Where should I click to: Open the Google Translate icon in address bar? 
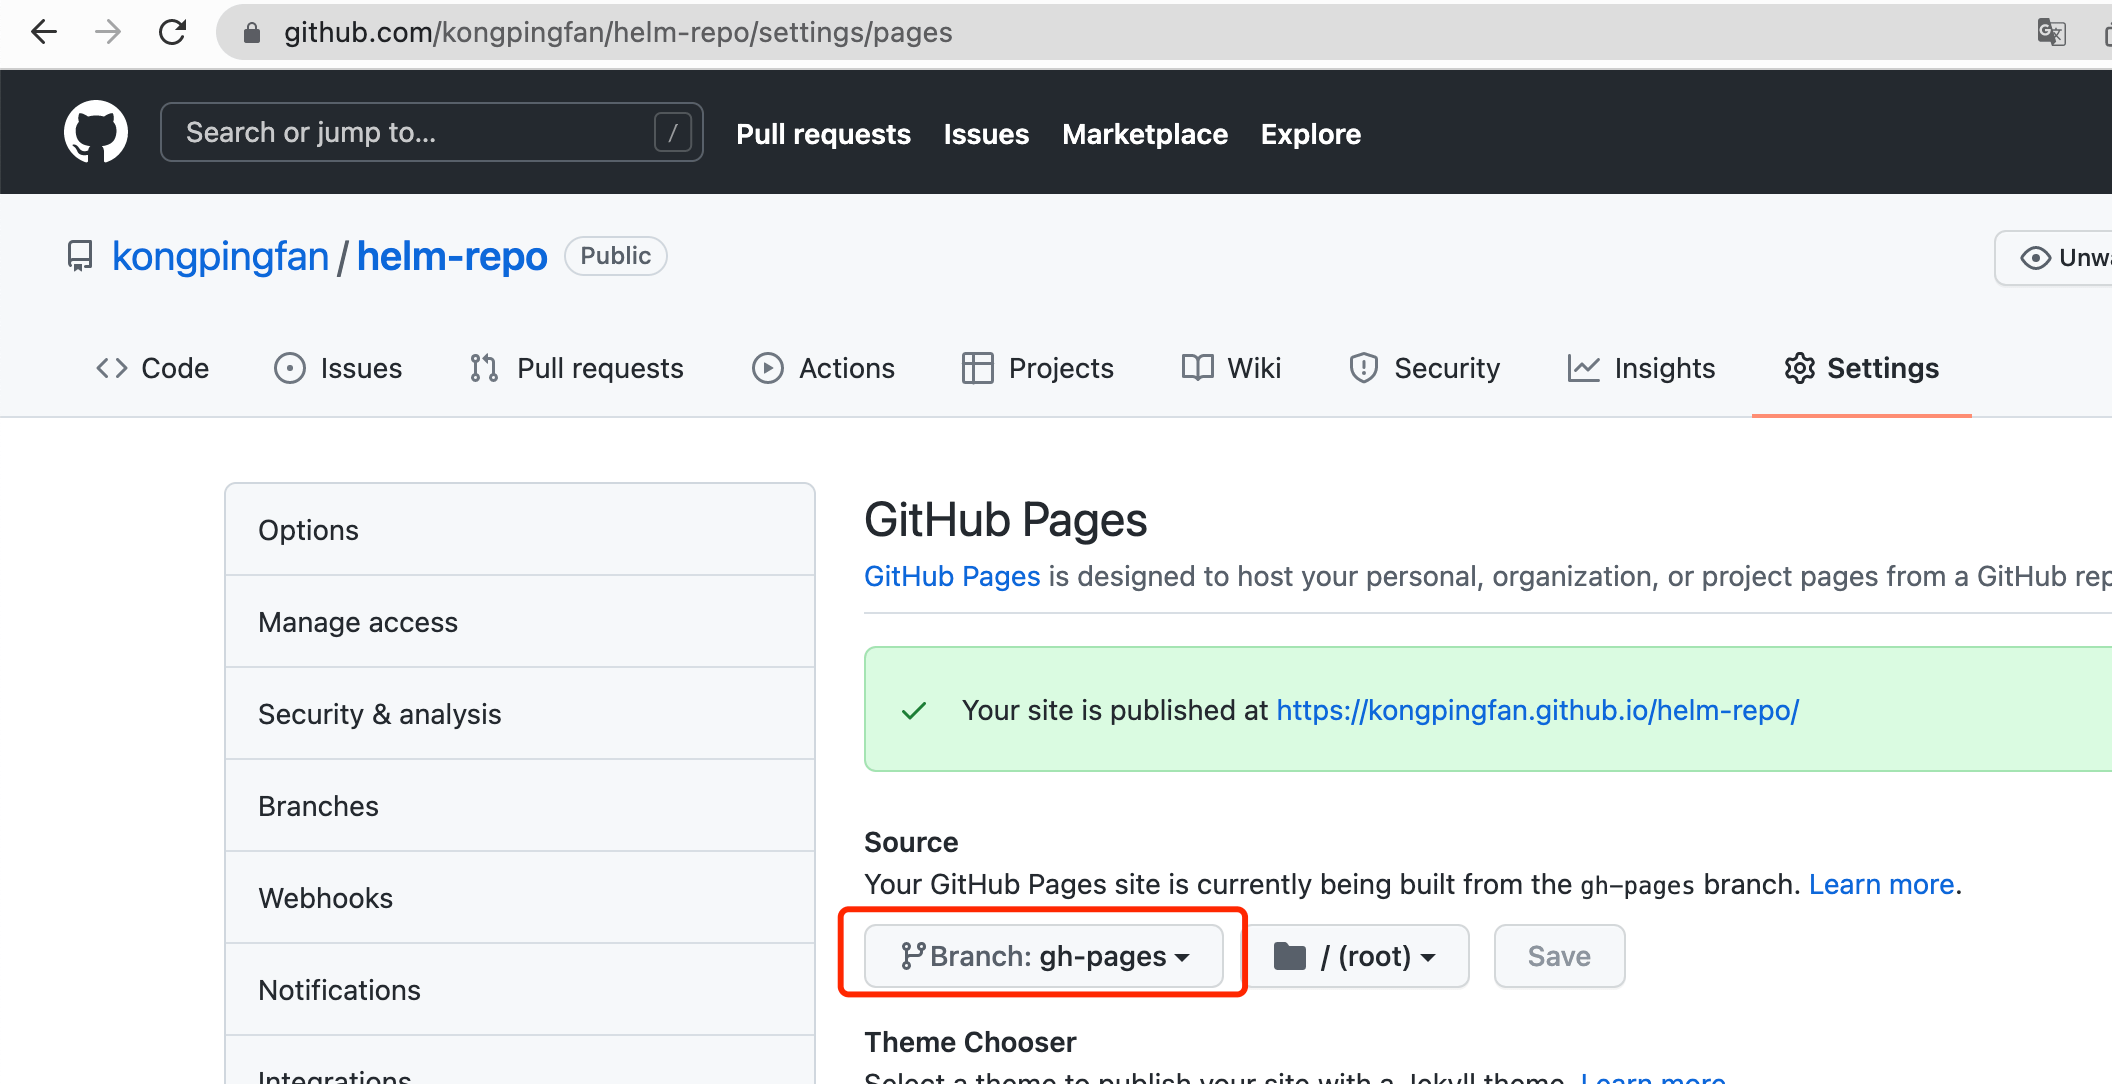[2051, 33]
